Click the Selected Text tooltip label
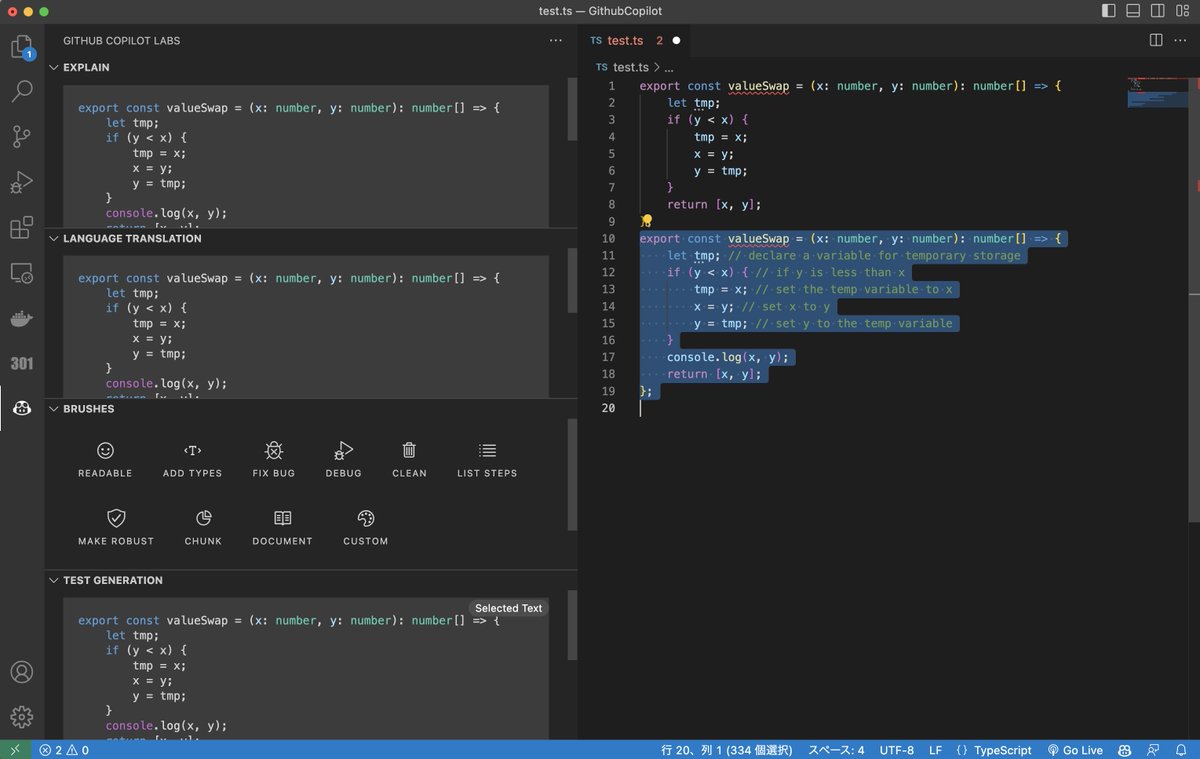The width and height of the screenshot is (1200, 759). (508, 608)
